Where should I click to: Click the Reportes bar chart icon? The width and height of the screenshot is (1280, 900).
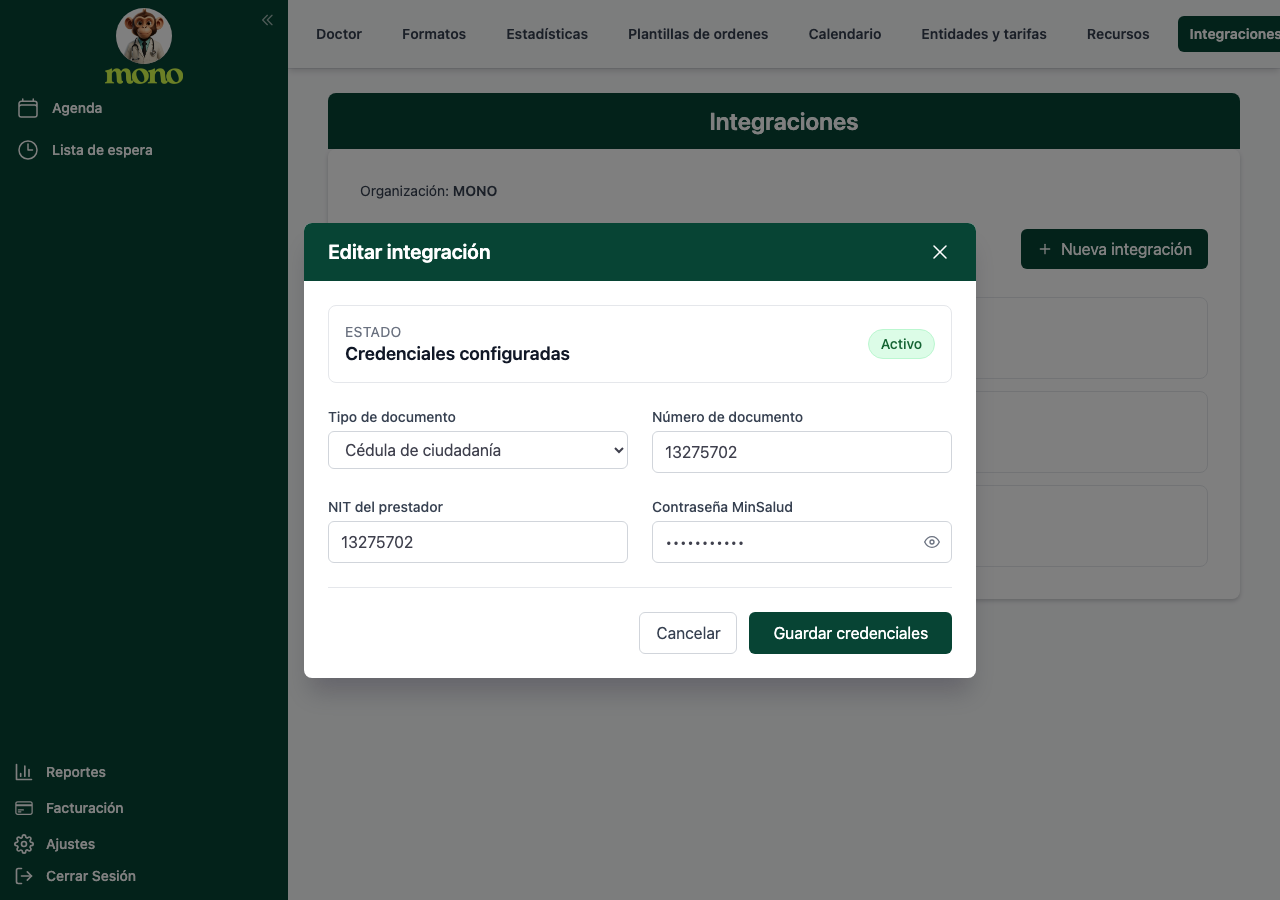click(x=24, y=772)
